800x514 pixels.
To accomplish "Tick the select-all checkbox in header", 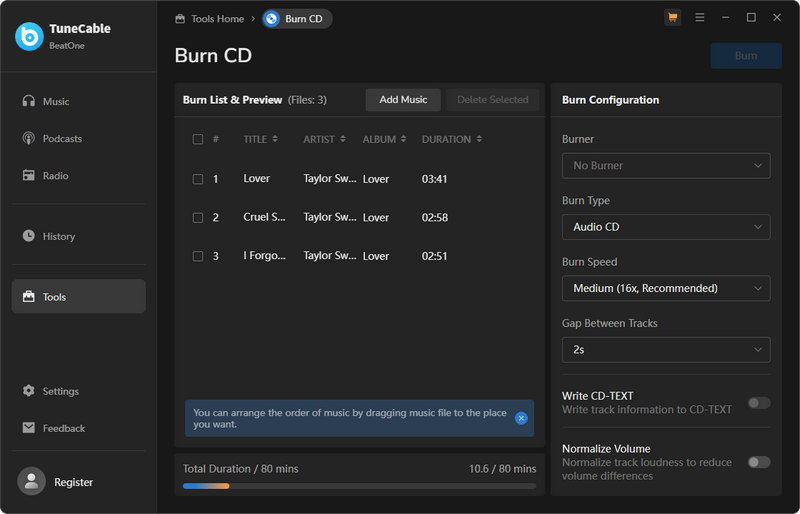I will pyautogui.click(x=197, y=139).
